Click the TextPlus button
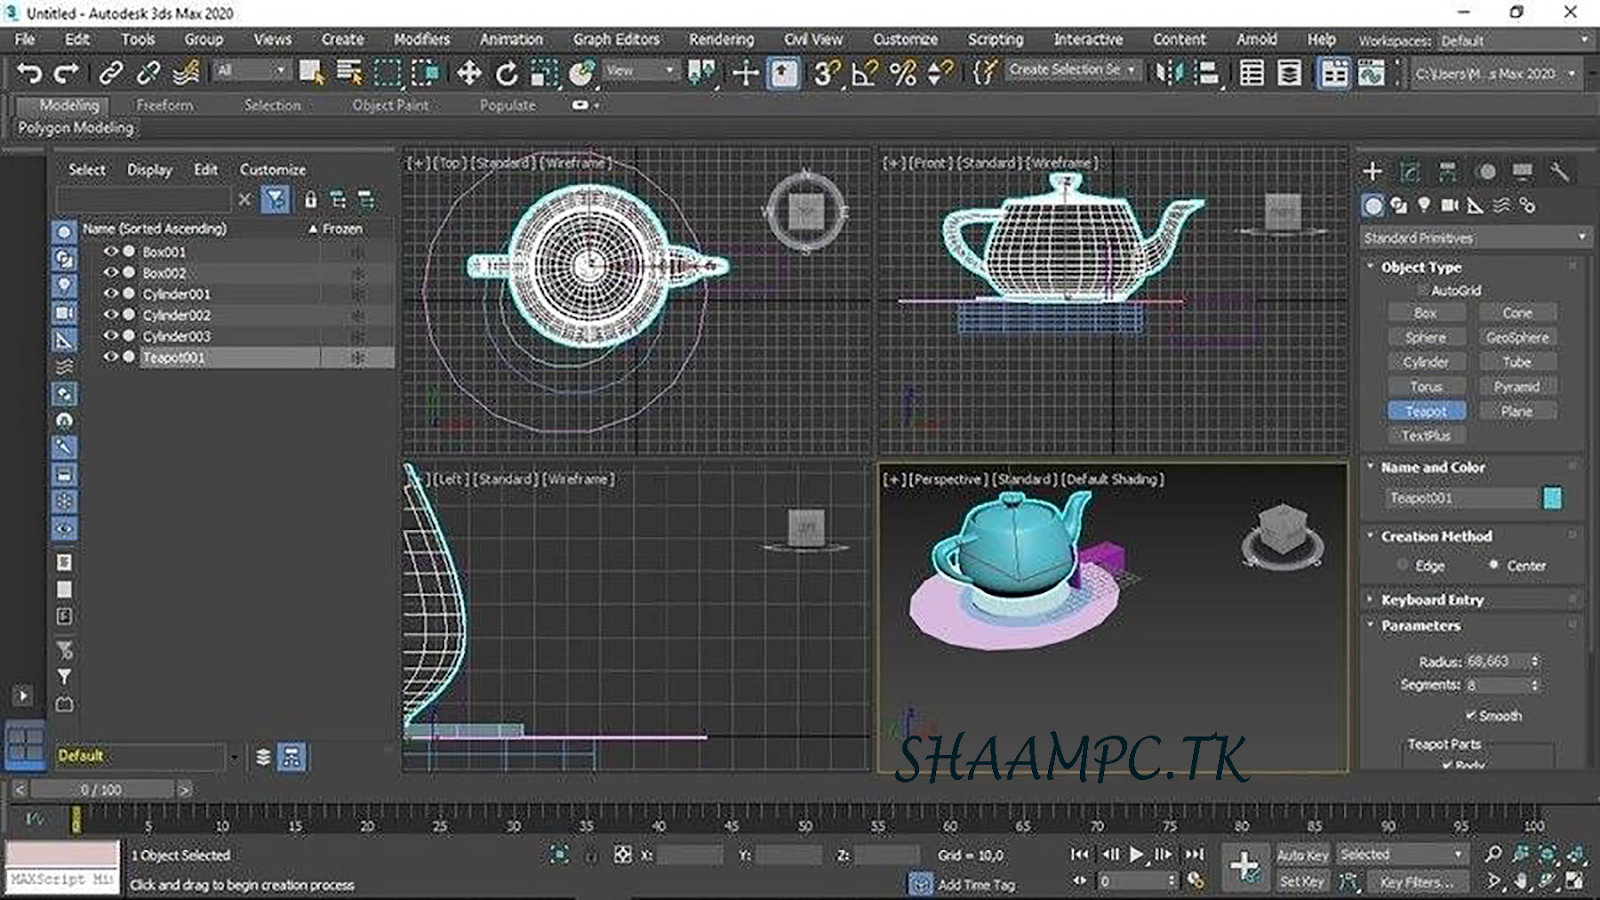The width and height of the screenshot is (1600, 900). click(x=1426, y=436)
